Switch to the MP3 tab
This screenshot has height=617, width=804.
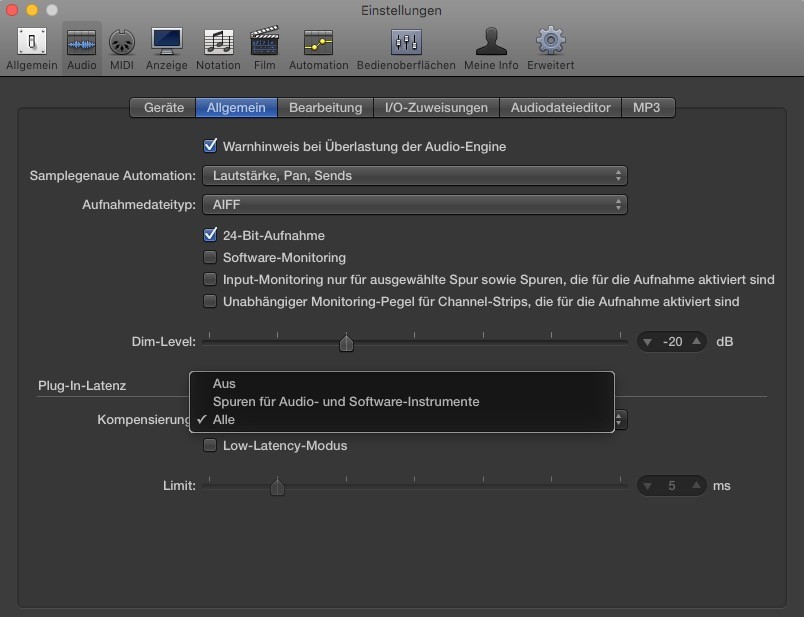click(x=648, y=108)
